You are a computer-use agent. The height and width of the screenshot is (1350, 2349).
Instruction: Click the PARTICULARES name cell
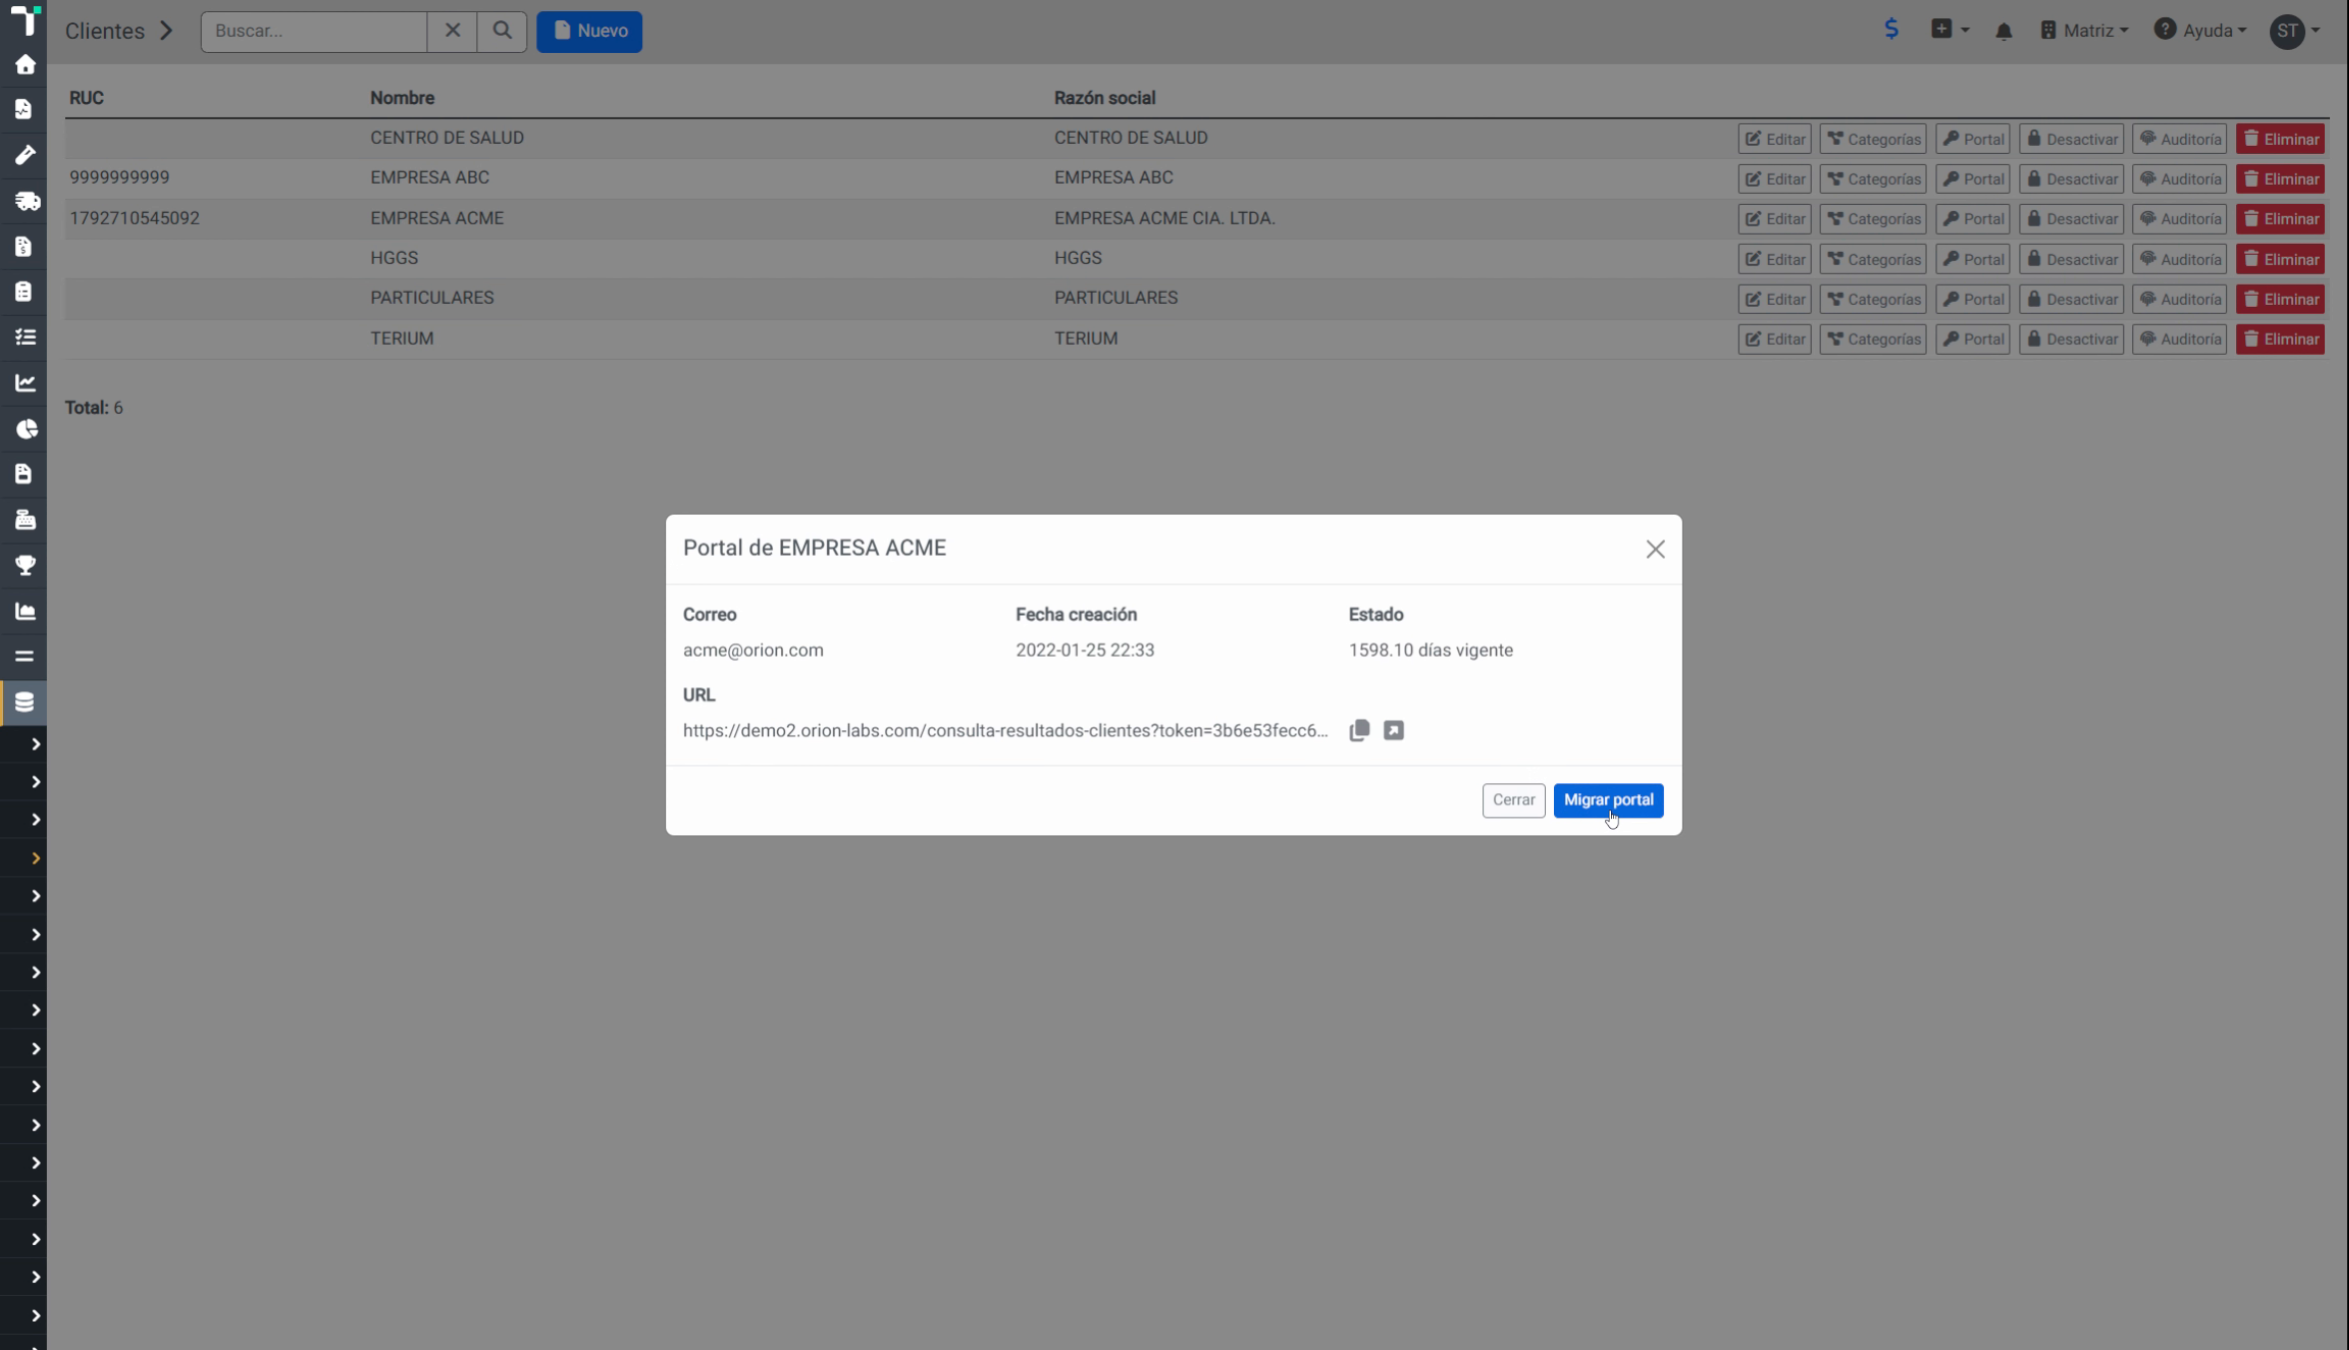(432, 298)
